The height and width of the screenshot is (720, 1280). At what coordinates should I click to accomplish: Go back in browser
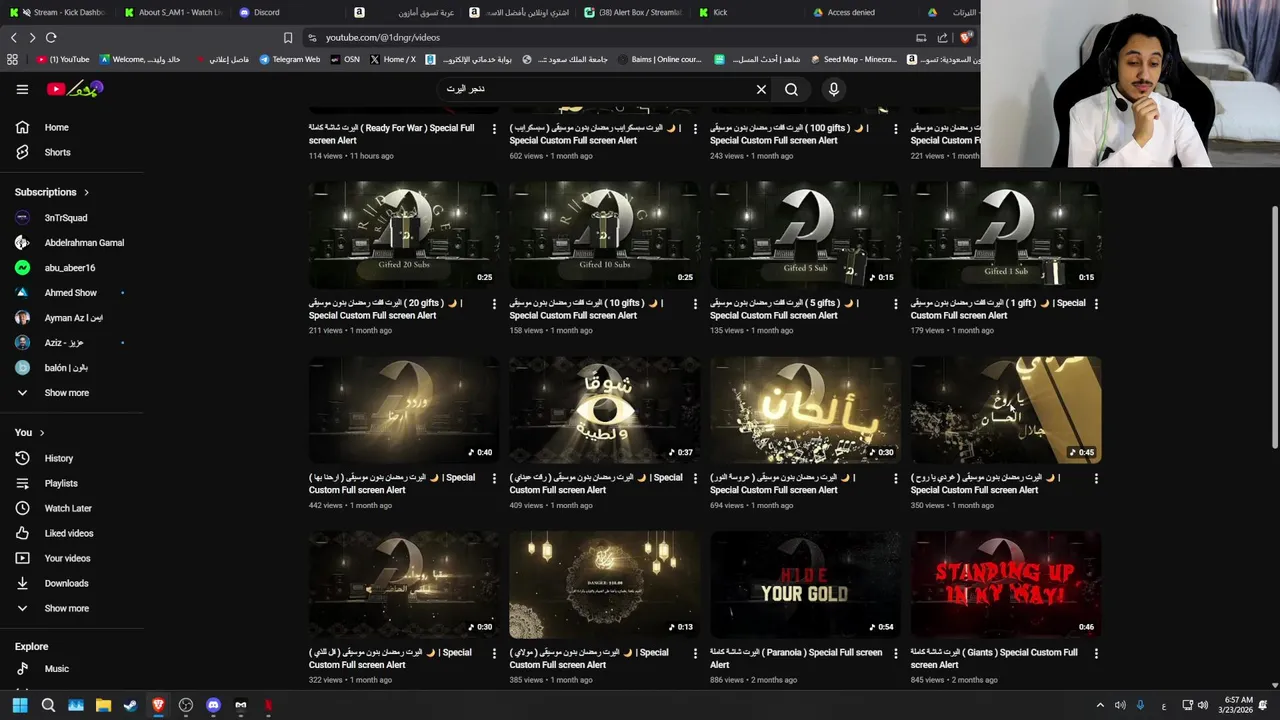[x=13, y=37]
